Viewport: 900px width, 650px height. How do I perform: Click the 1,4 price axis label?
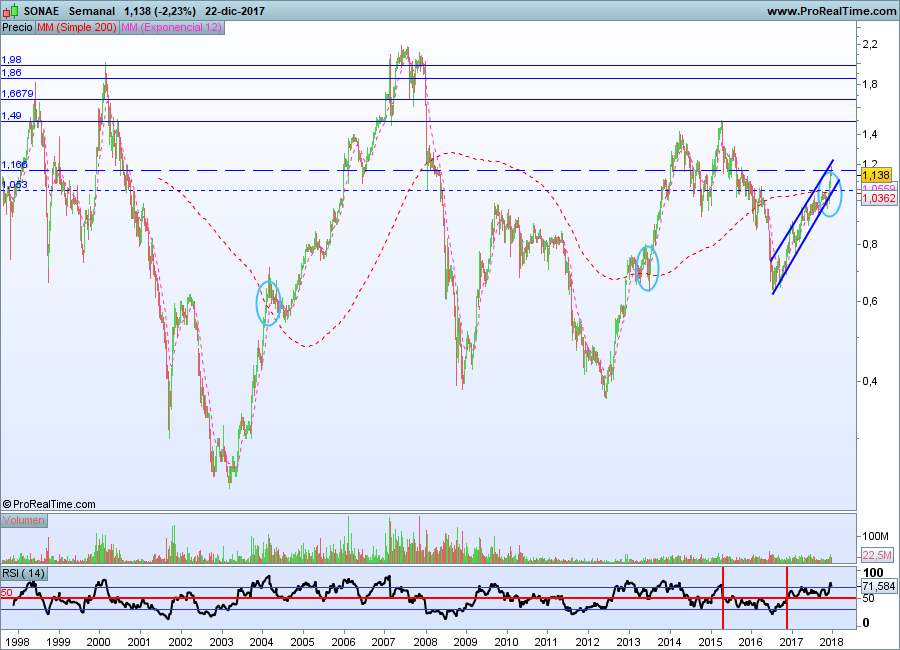point(870,134)
